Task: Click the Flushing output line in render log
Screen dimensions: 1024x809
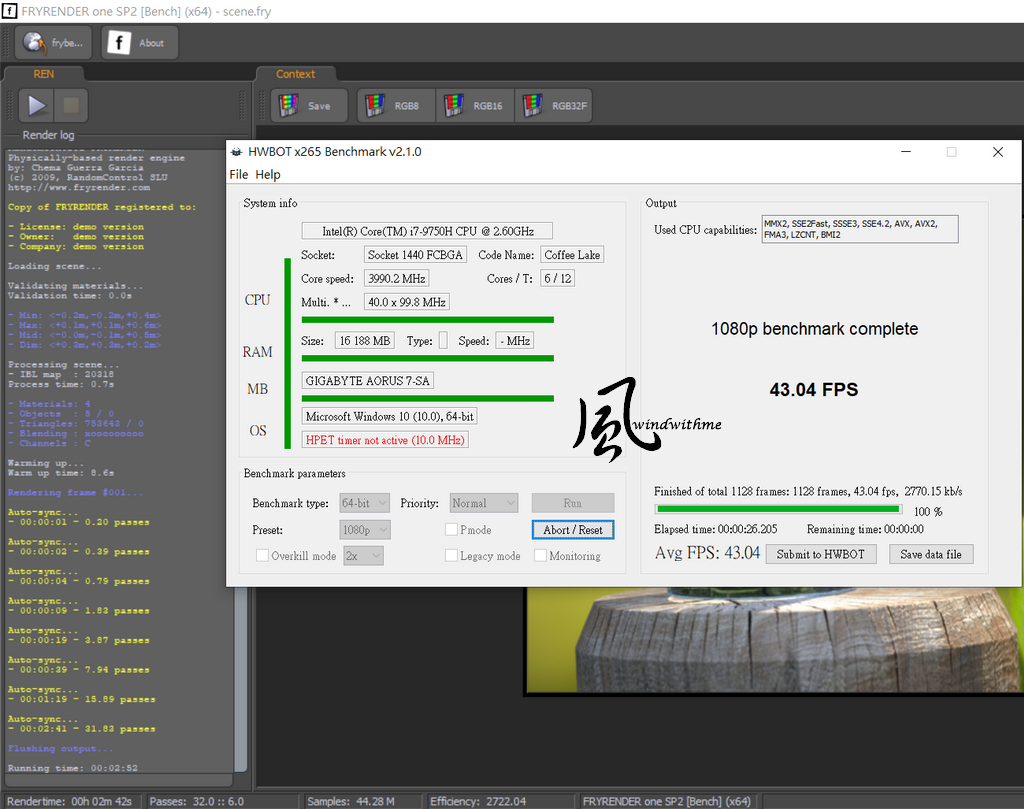Action: [60, 748]
